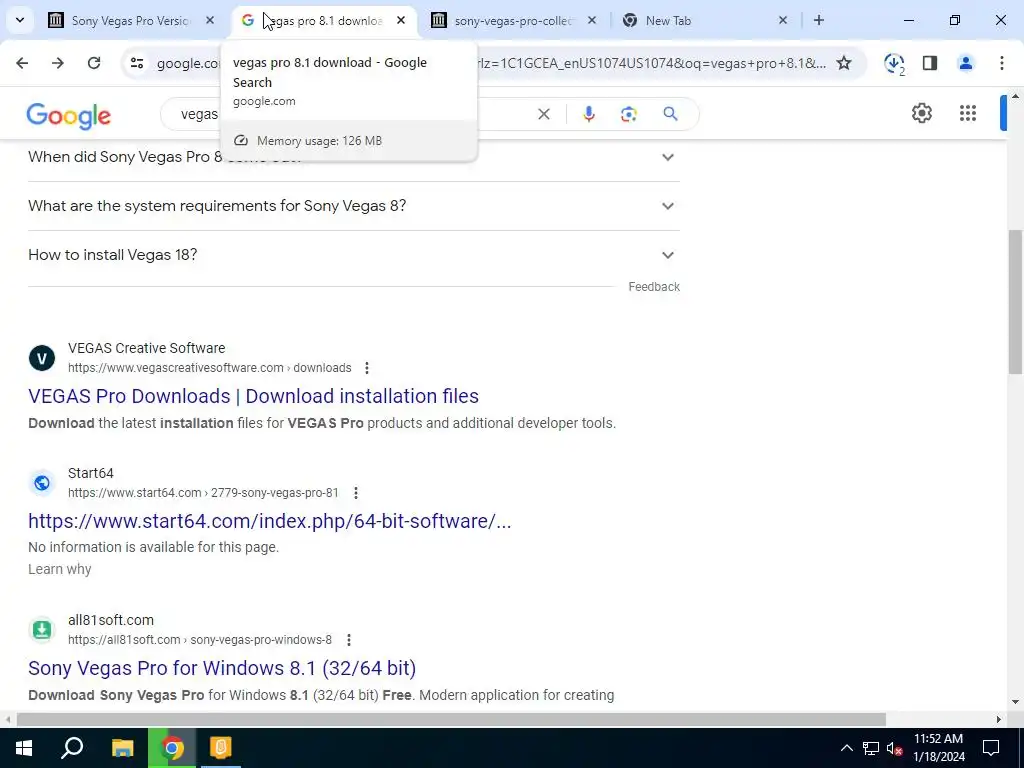Switch to the sony-vegas-pro-collection tab
Image resolution: width=1024 pixels, height=768 pixels.
pos(513,21)
